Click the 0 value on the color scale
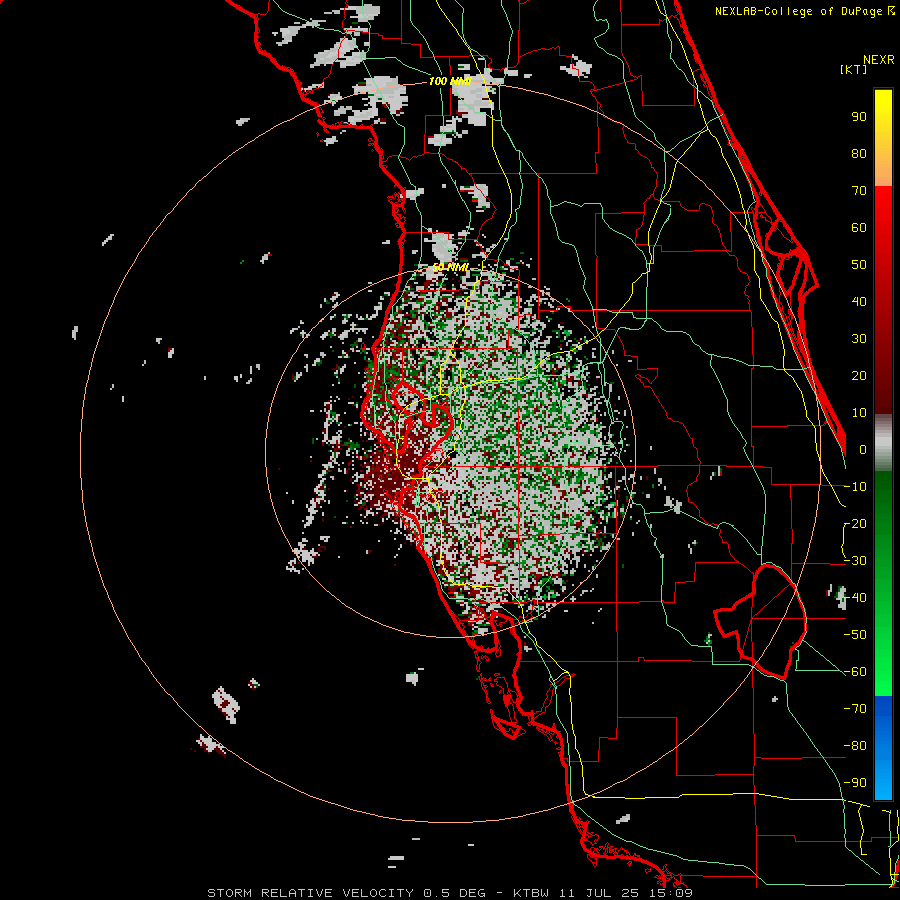This screenshot has width=900, height=900. coord(862,450)
